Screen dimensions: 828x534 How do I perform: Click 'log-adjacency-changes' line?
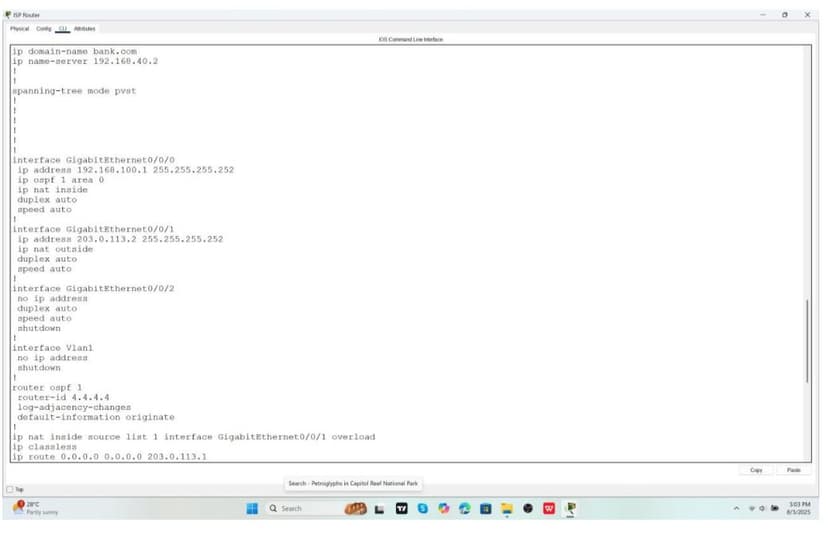click(x=74, y=407)
